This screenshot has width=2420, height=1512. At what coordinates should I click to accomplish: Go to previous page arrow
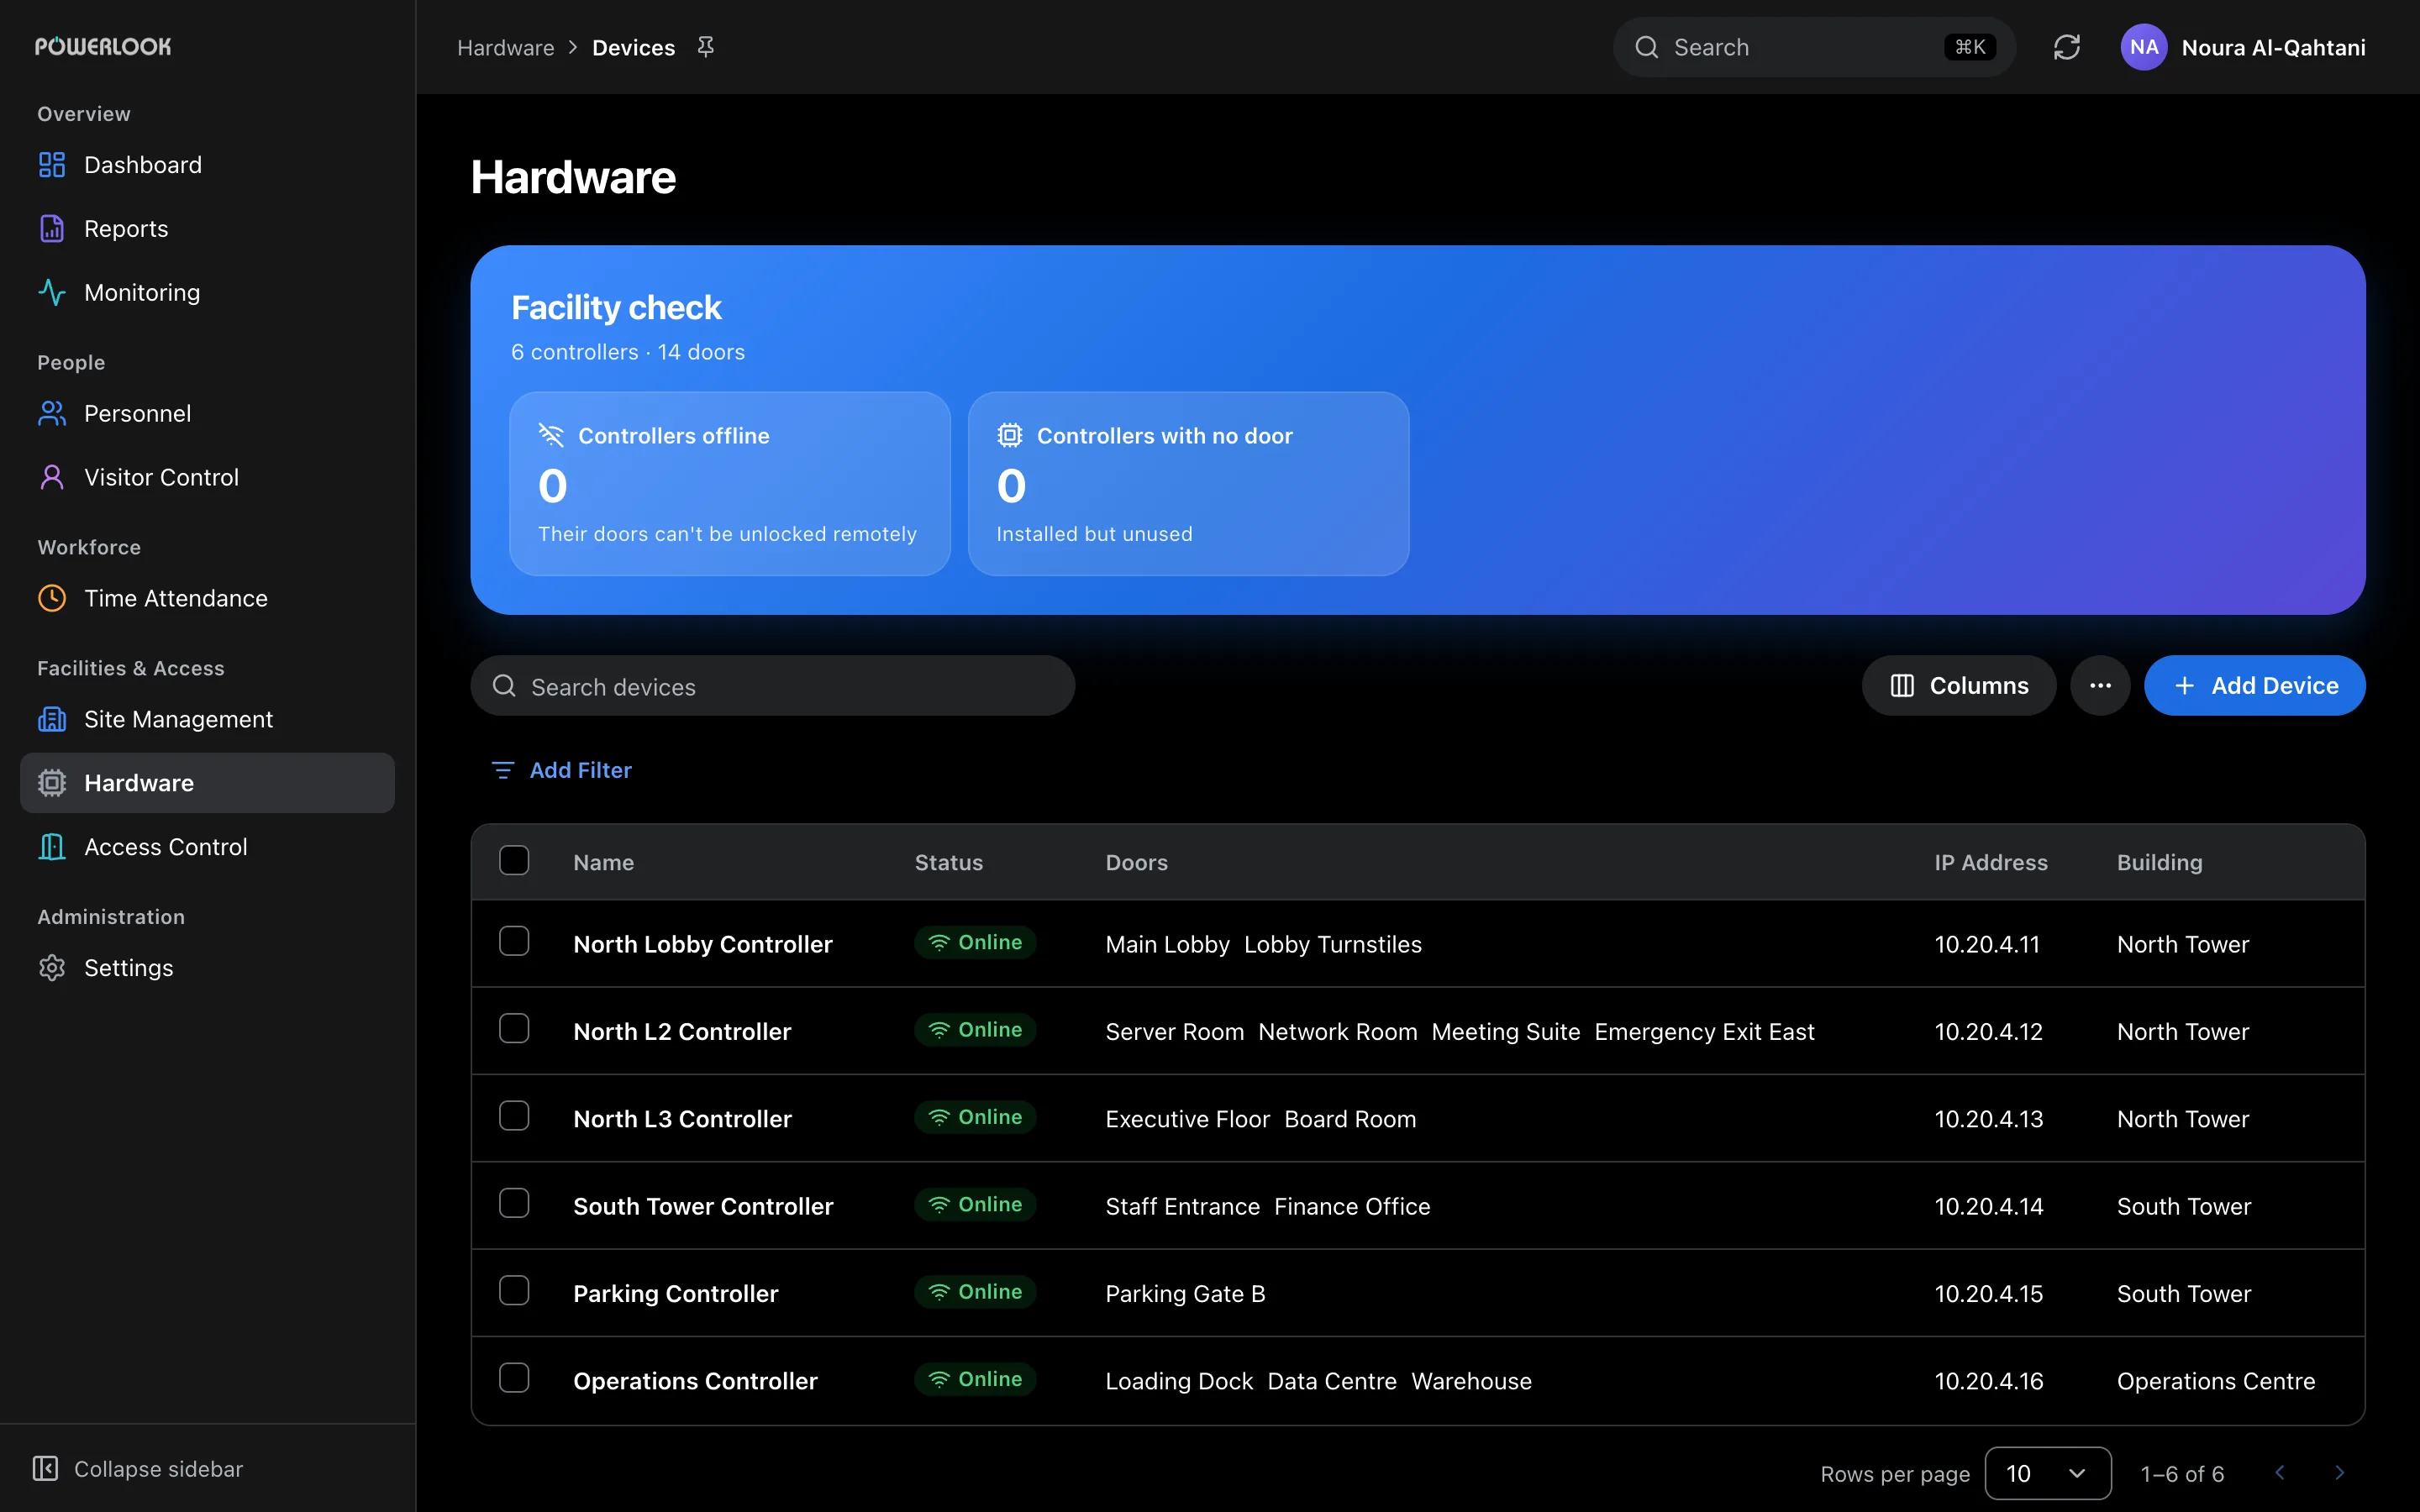(x=2280, y=1473)
